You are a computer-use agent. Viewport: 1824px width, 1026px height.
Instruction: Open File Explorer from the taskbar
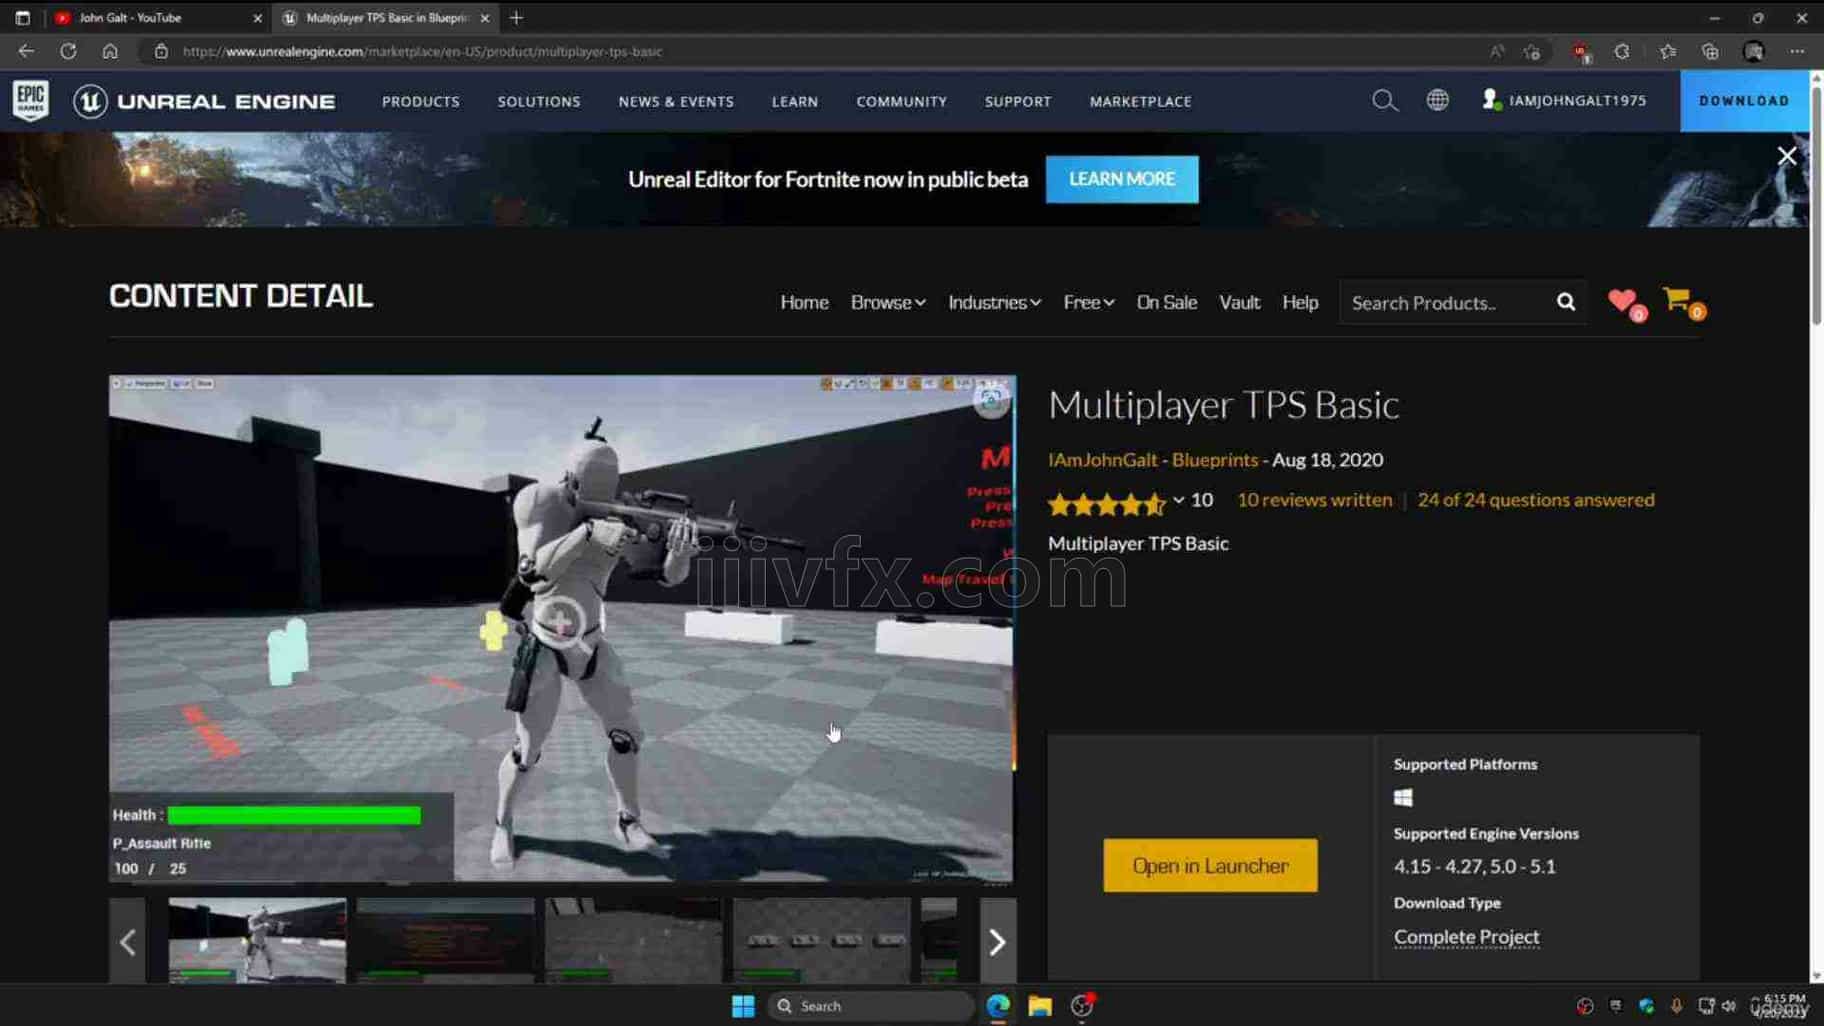coord(1040,1006)
